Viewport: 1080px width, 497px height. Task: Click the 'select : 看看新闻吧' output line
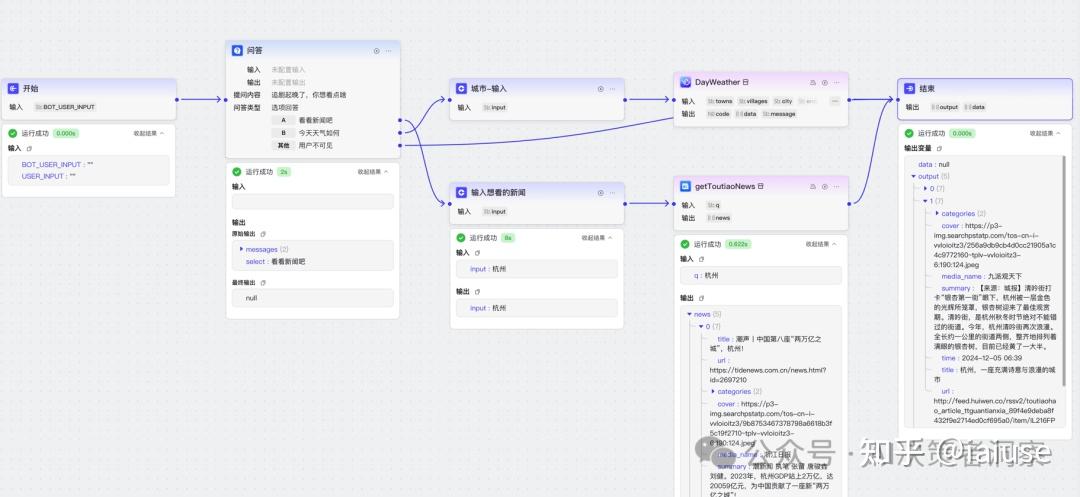click(x=276, y=262)
